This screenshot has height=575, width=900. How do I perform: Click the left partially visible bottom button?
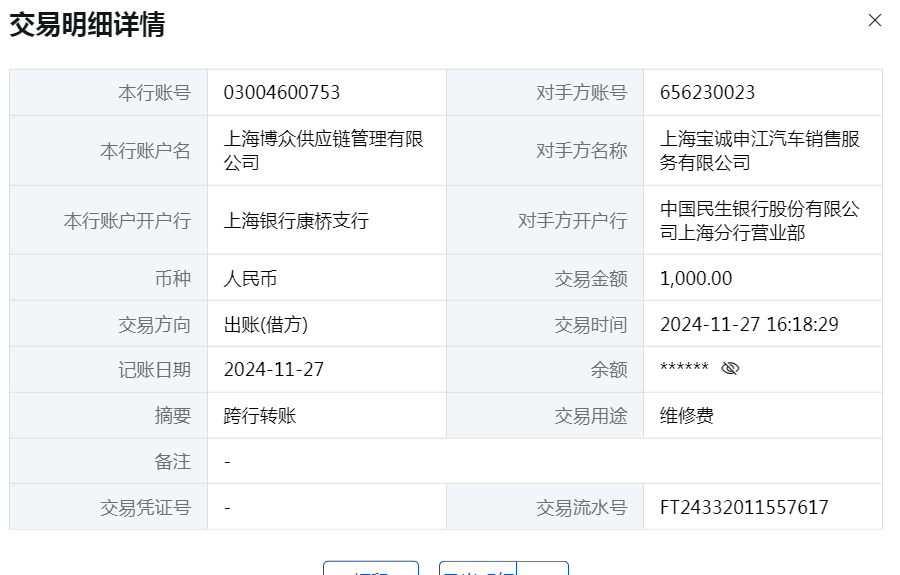[x=370, y=568]
